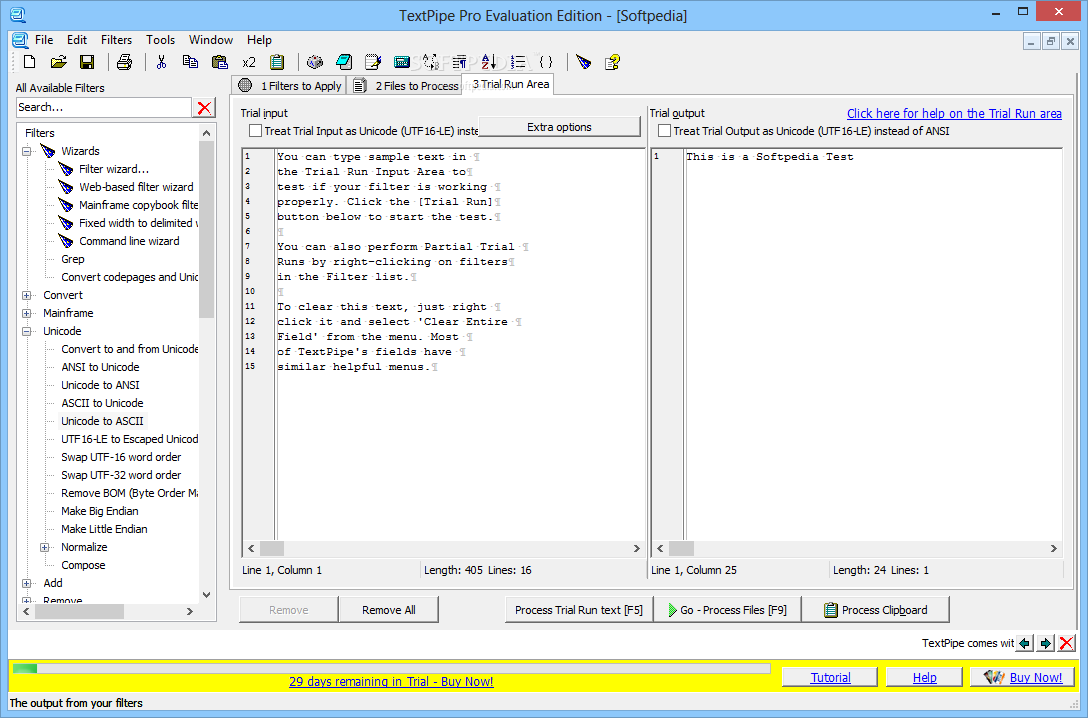Click the Process Clipboard button

[x=876, y=610]
